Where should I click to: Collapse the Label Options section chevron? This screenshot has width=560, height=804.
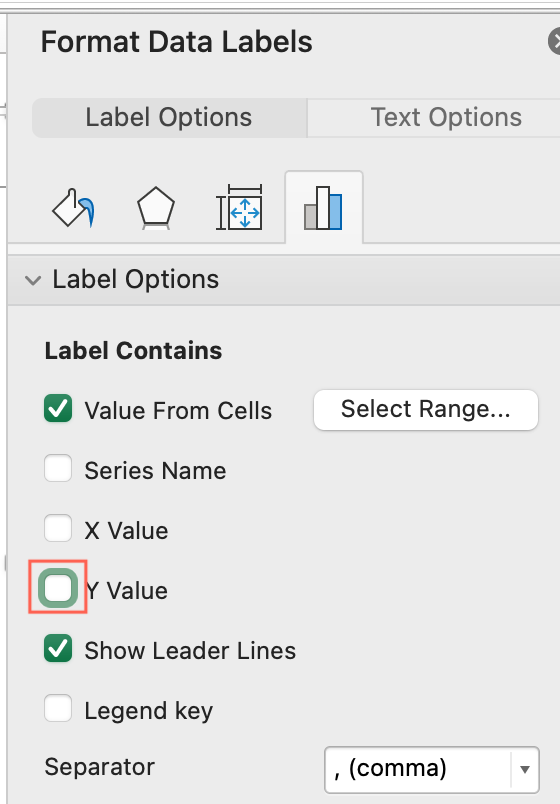click(x=33, y=280)
